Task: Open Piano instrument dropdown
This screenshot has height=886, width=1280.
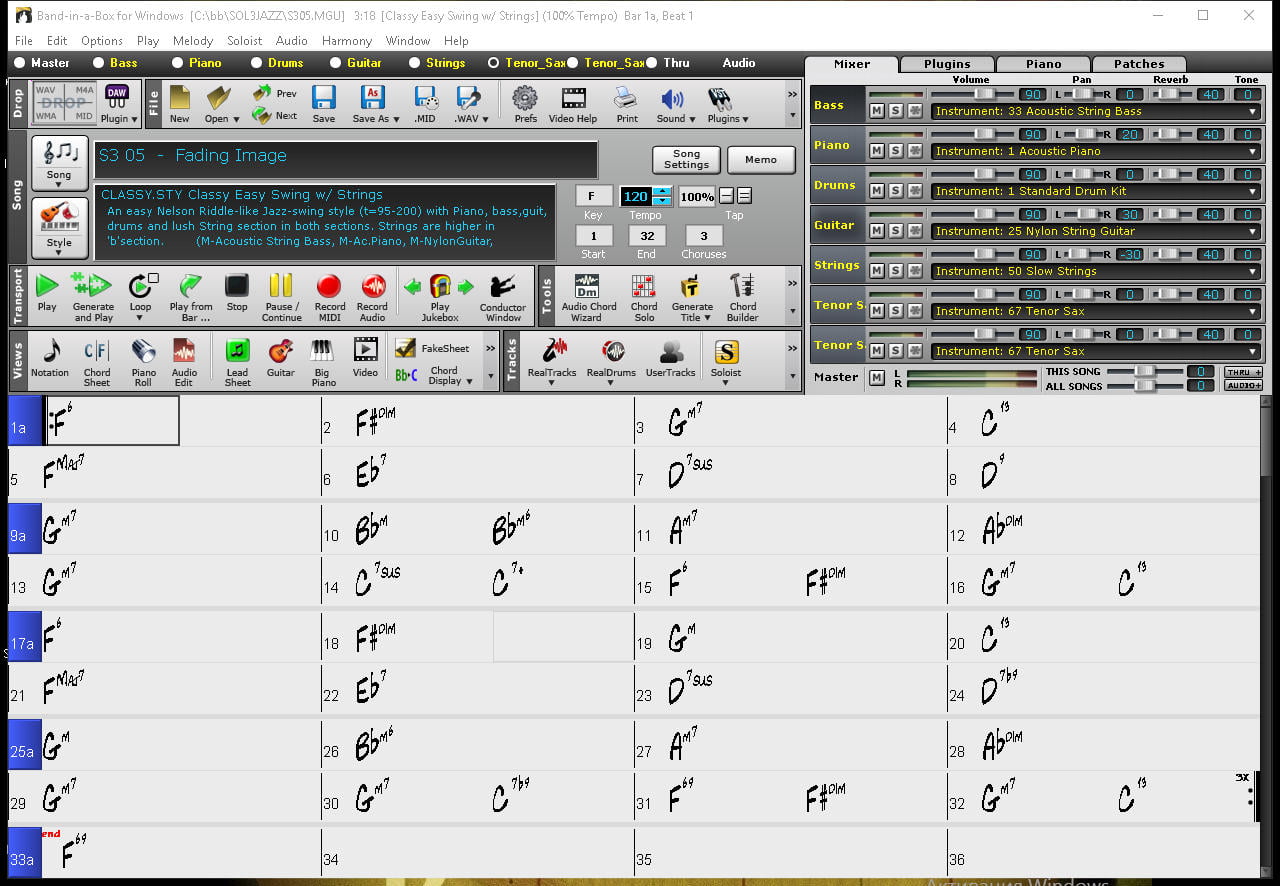Action: (1253, 151)
